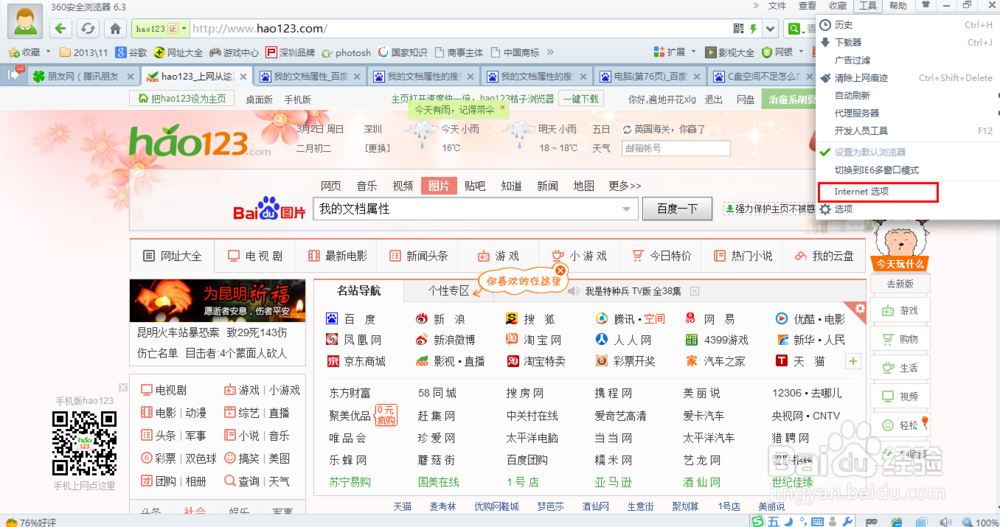Click the user avatar icon

(x=25, y=20)
